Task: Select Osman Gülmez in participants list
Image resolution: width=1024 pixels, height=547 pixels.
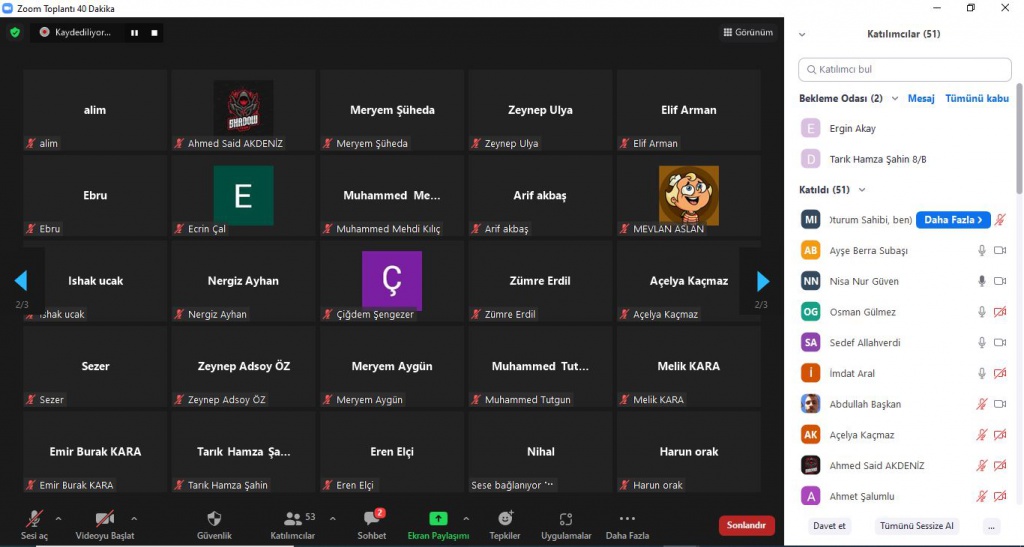Action: click(904, 312)
